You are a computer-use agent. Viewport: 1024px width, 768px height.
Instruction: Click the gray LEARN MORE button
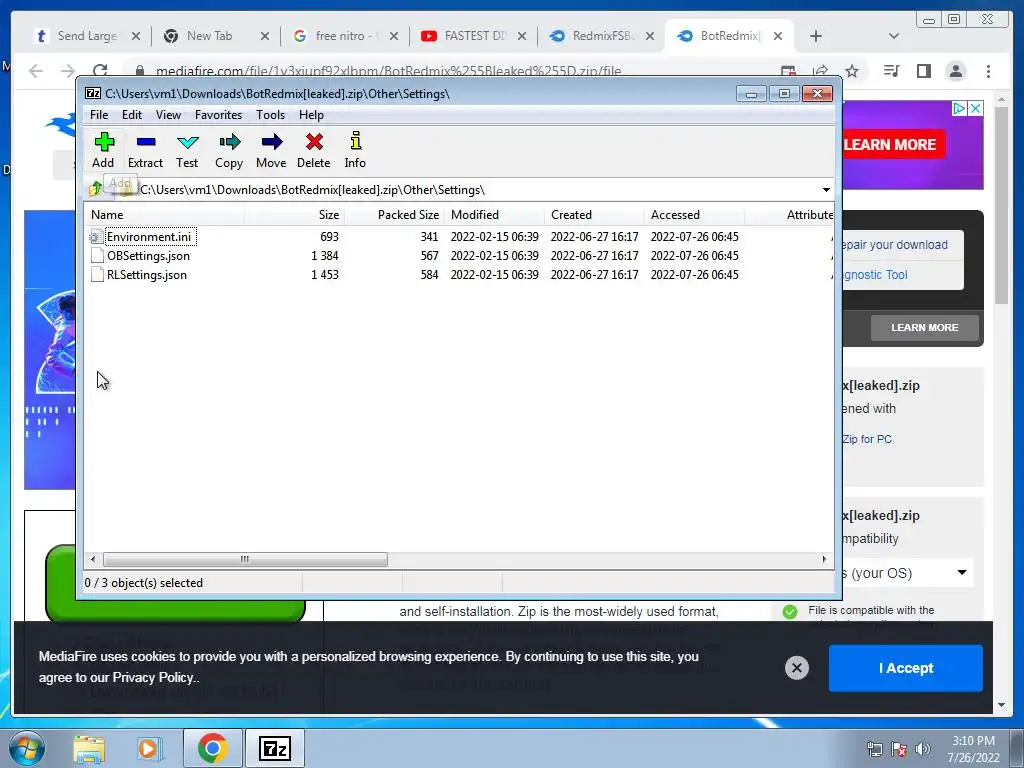[925, 328]
